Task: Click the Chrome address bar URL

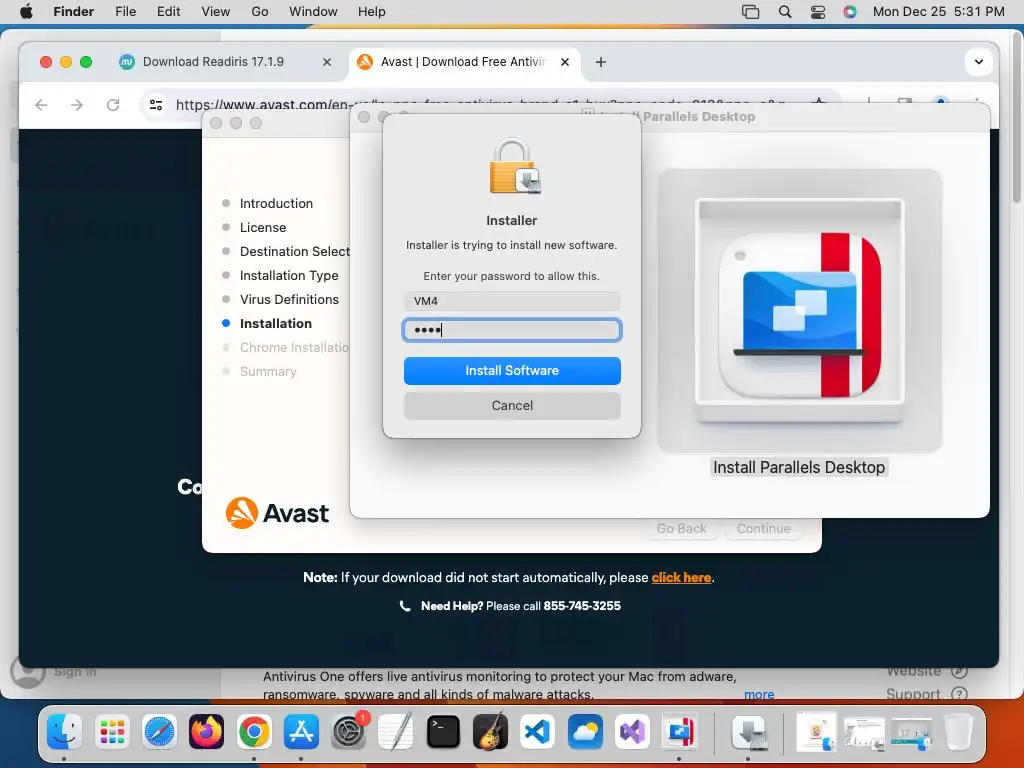Action: click(x=480, y=104)
